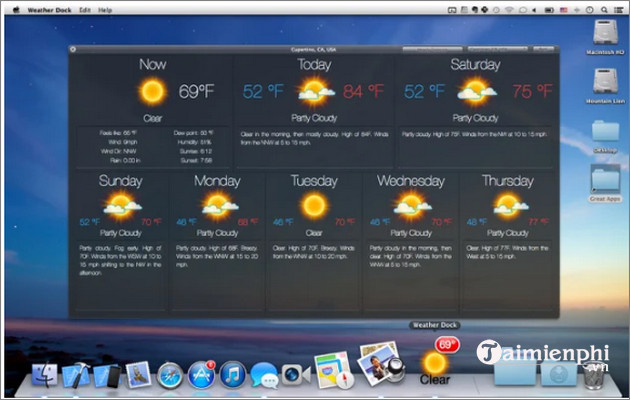The width and height of the screenshot is (630, 400).
Task: Click Thursday's weather icon
Action: (509, 205)
